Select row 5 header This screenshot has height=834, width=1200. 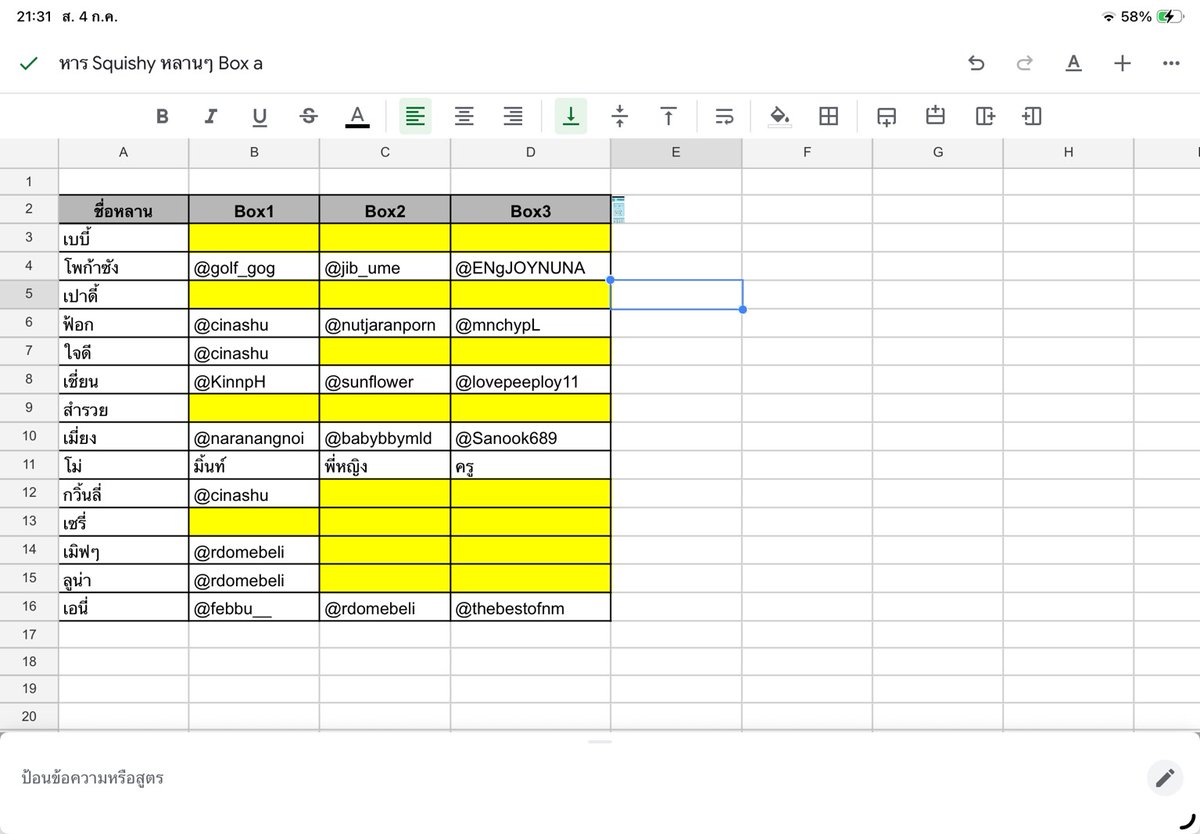point(29,295)
